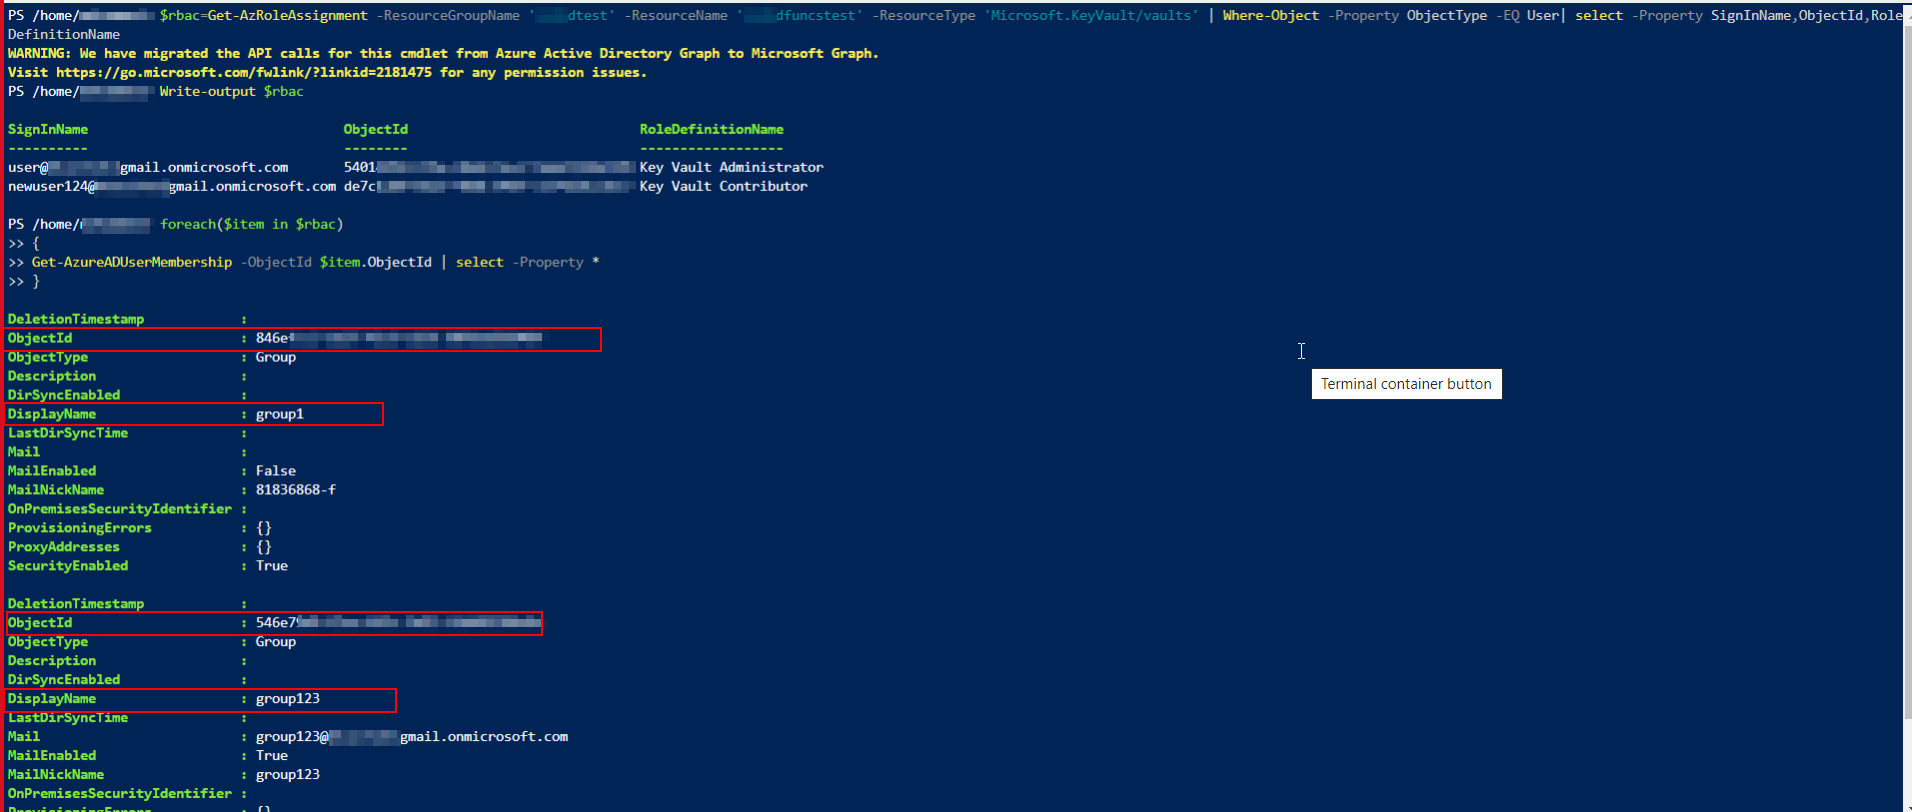Click the user@ gmail.onmicrosoft.com sign-in name
This screenshot has width=1912, height=812.
coord(148,167)
